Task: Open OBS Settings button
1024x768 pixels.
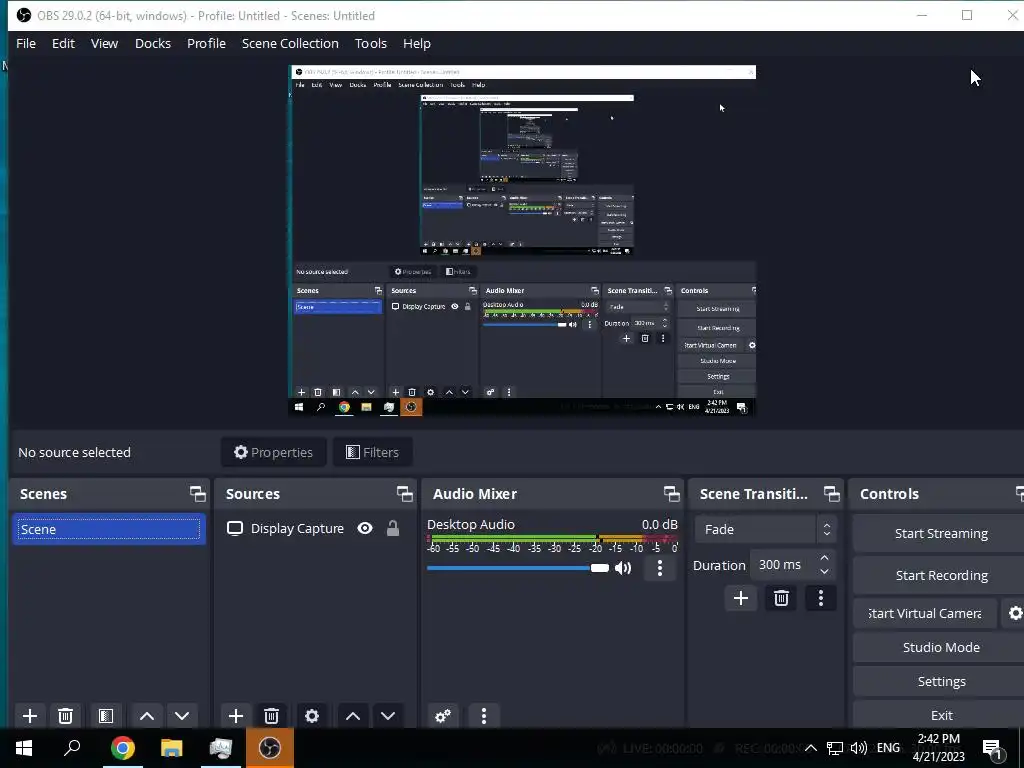Action: 940,681
